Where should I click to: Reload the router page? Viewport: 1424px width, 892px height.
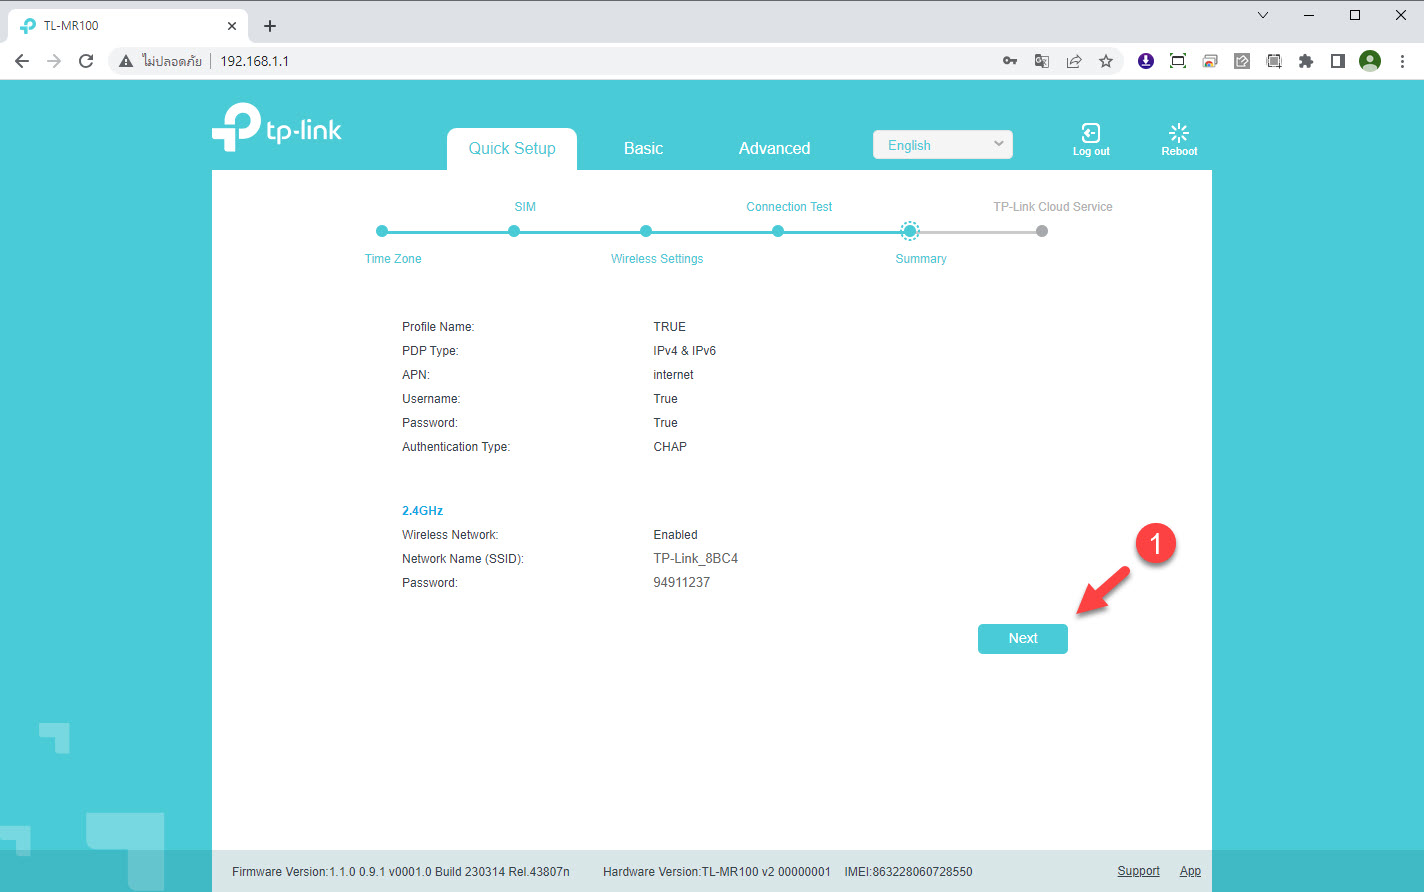86,61
